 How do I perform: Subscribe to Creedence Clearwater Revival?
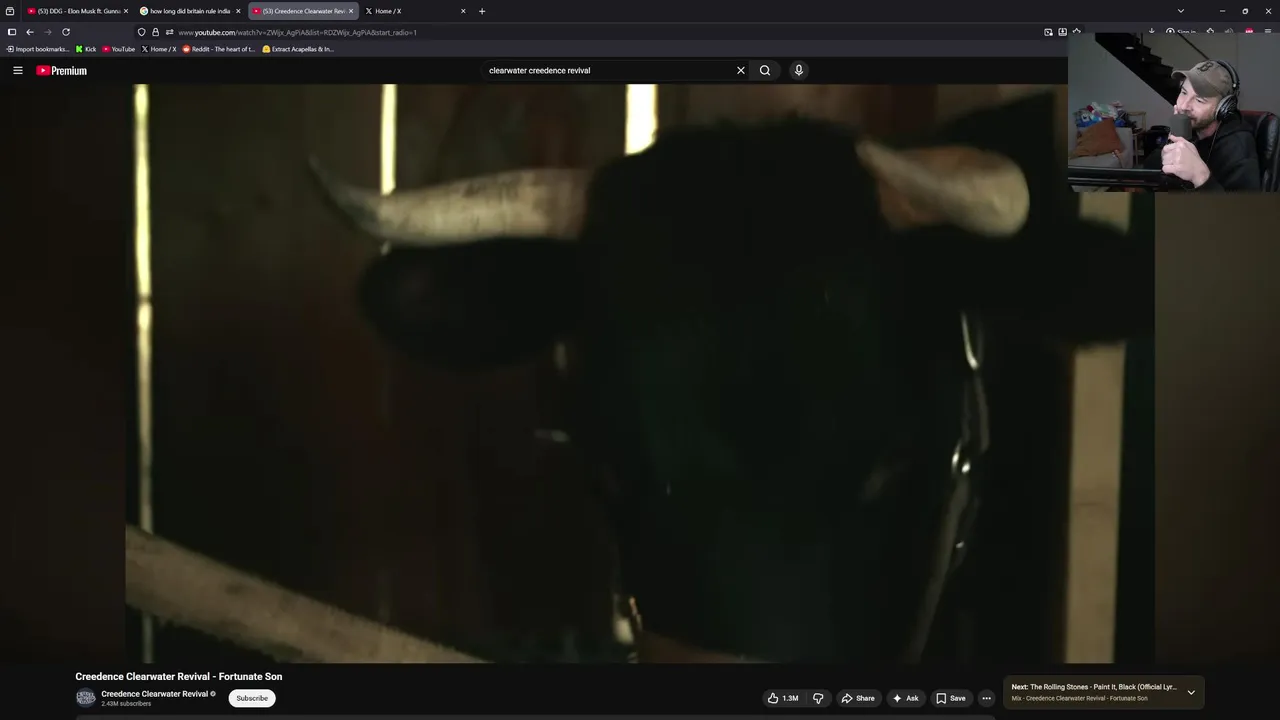coord(252,698)
